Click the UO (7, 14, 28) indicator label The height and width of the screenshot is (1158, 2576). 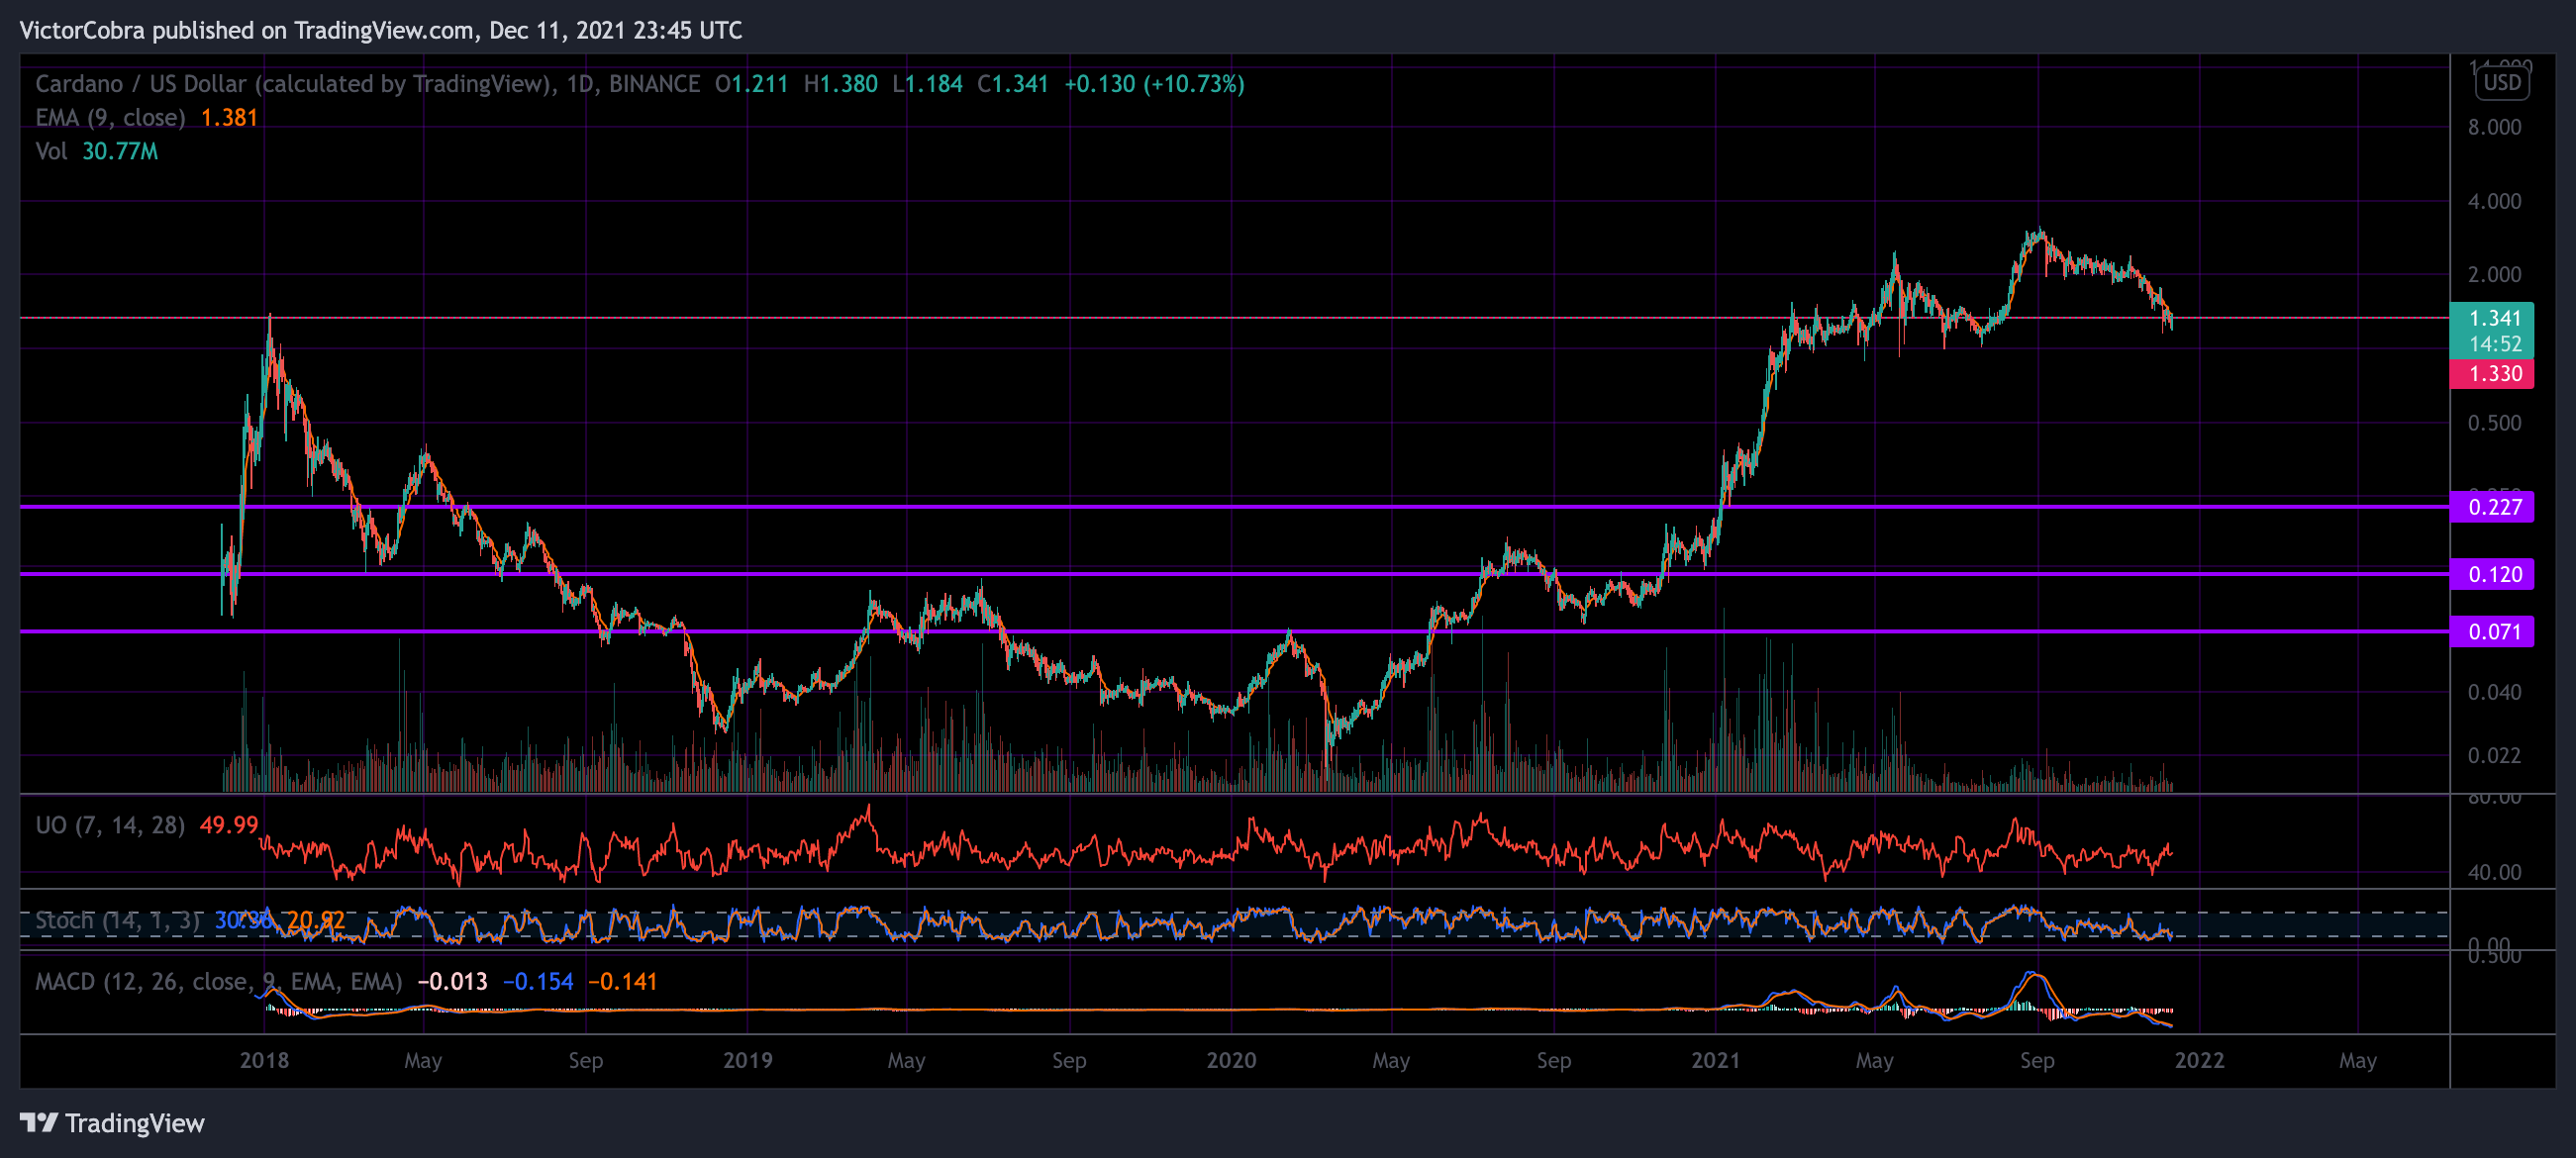point(110,825)
